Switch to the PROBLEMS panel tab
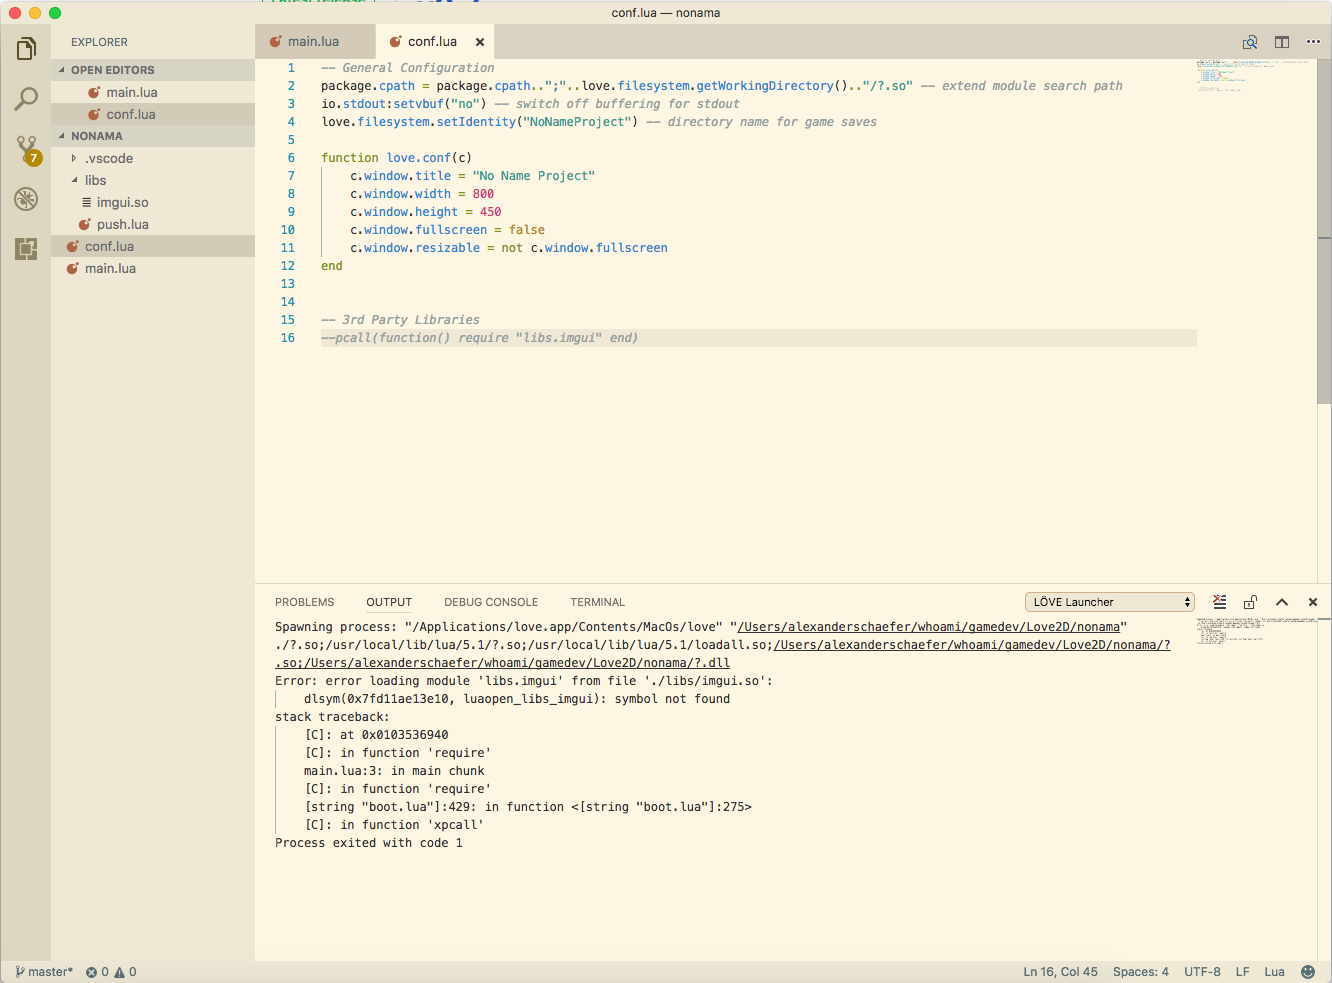 click(x=305, y=602)
